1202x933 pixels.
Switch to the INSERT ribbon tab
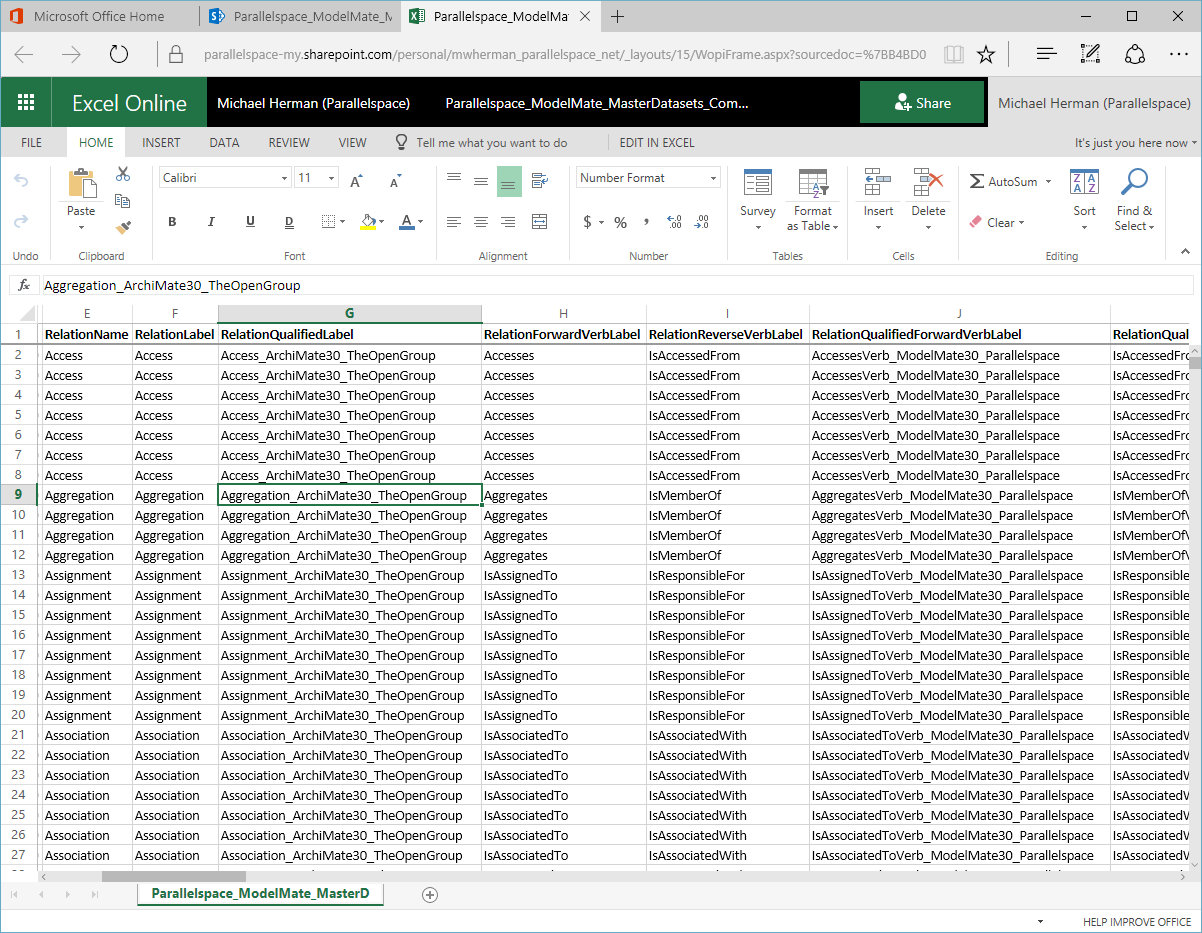[160, 142]
